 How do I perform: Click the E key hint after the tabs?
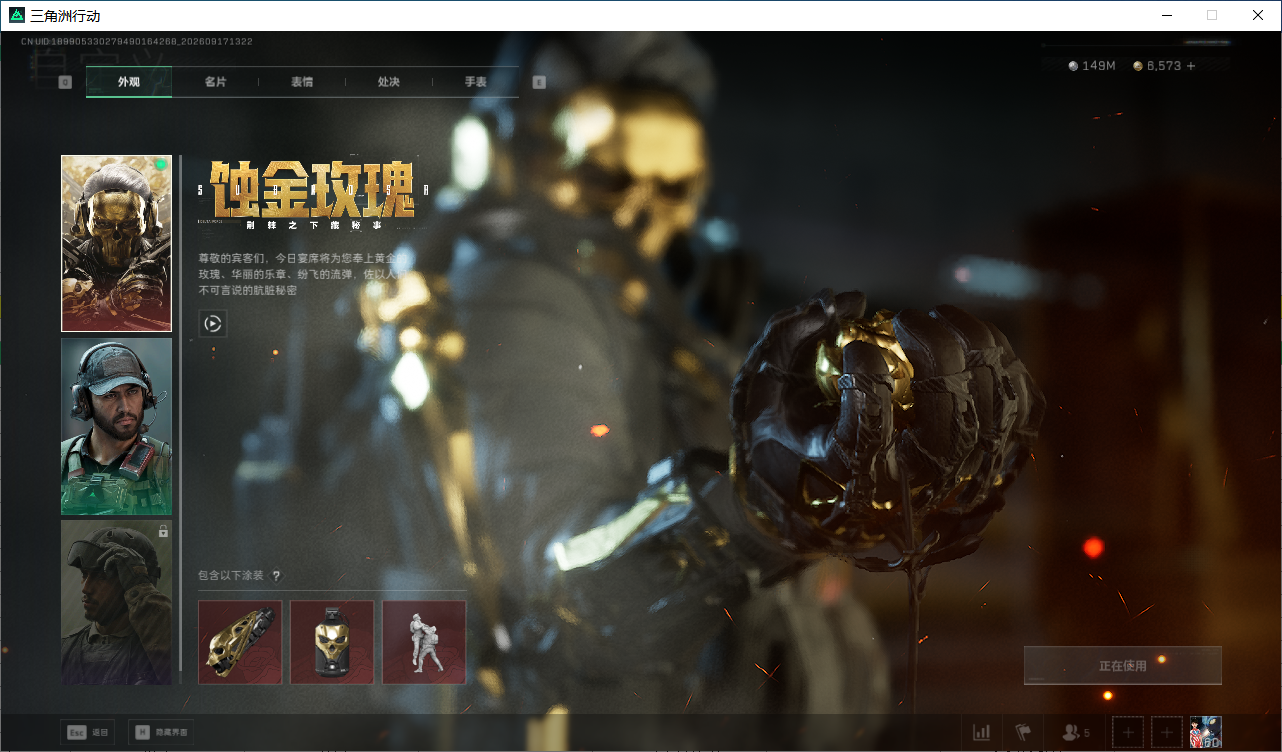tap(539, 82)
